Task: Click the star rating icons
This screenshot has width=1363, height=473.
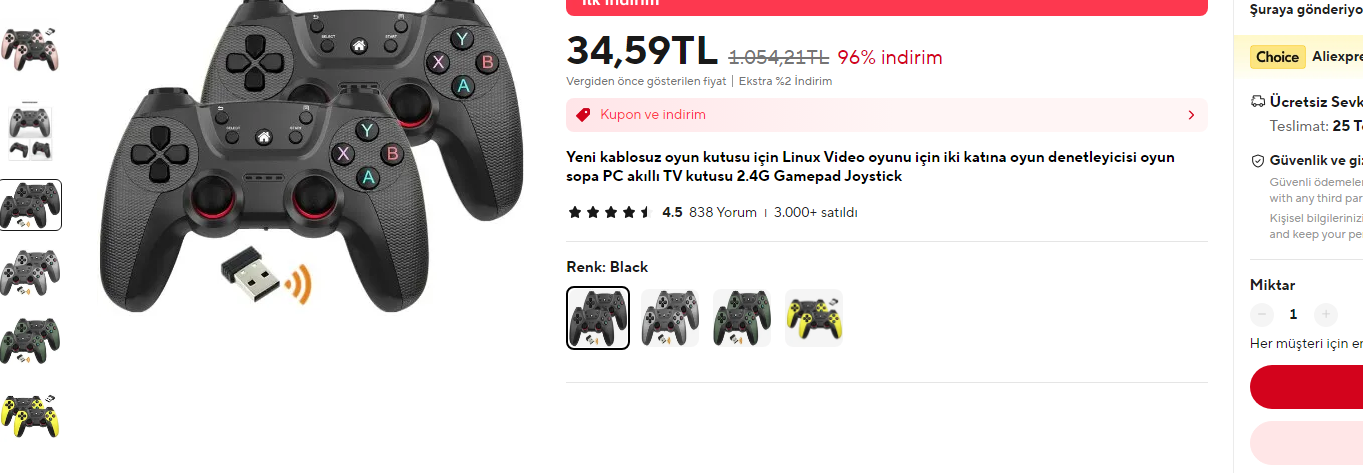Action: pyautogui.click(x=610, y=212)
